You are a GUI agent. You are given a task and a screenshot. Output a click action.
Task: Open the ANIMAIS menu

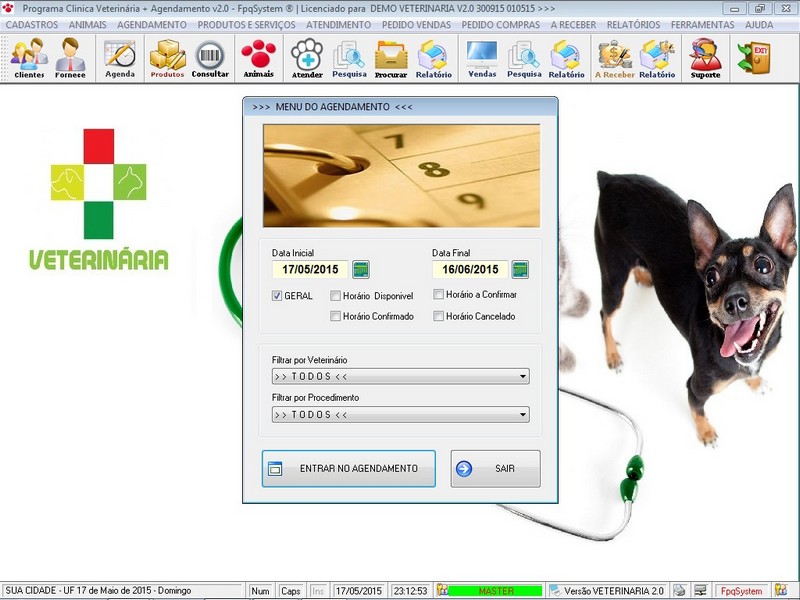pyautogui.click(x=88, y=24)
